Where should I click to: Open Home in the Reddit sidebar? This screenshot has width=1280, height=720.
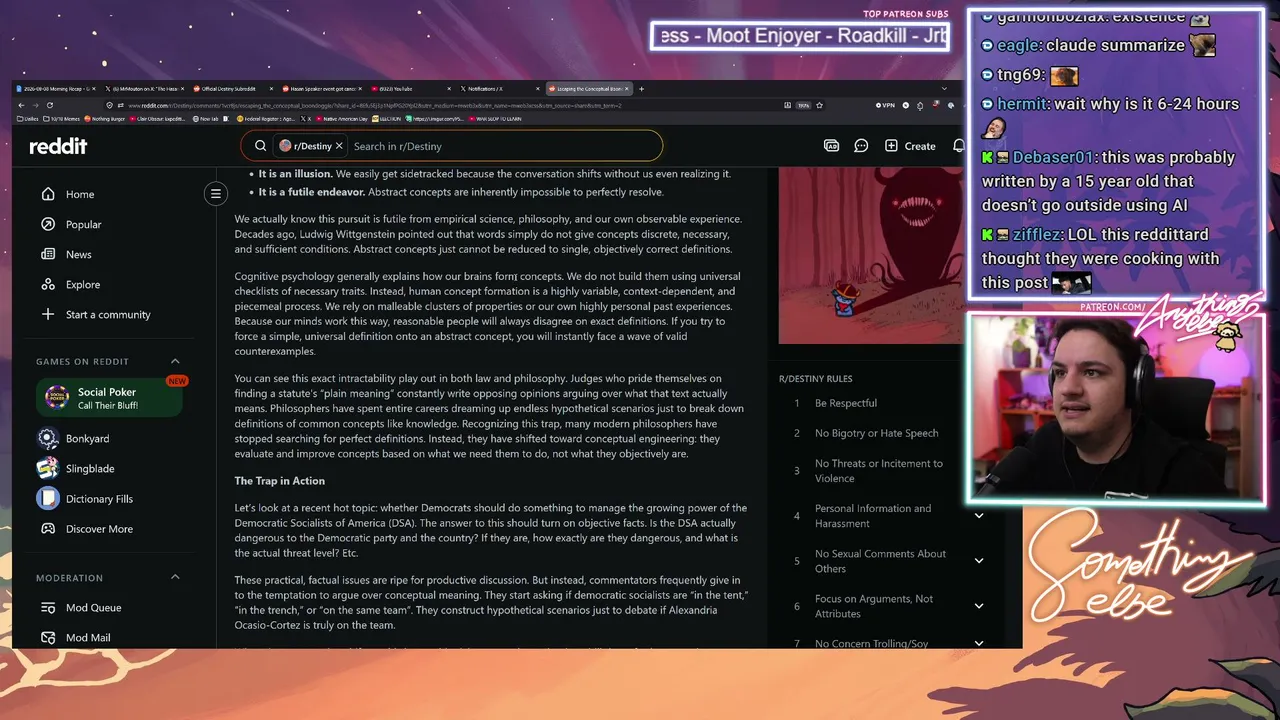click(x=80, y=194)
